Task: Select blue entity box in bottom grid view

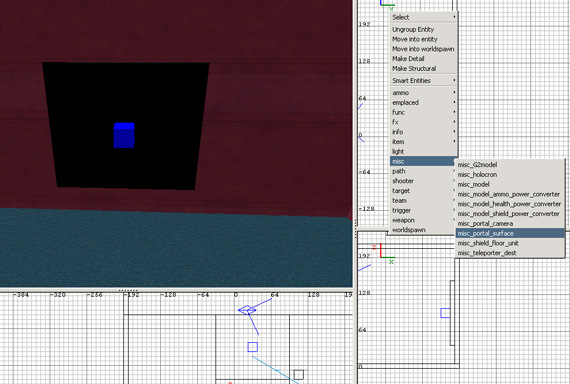Action: [x=253, y=347]
